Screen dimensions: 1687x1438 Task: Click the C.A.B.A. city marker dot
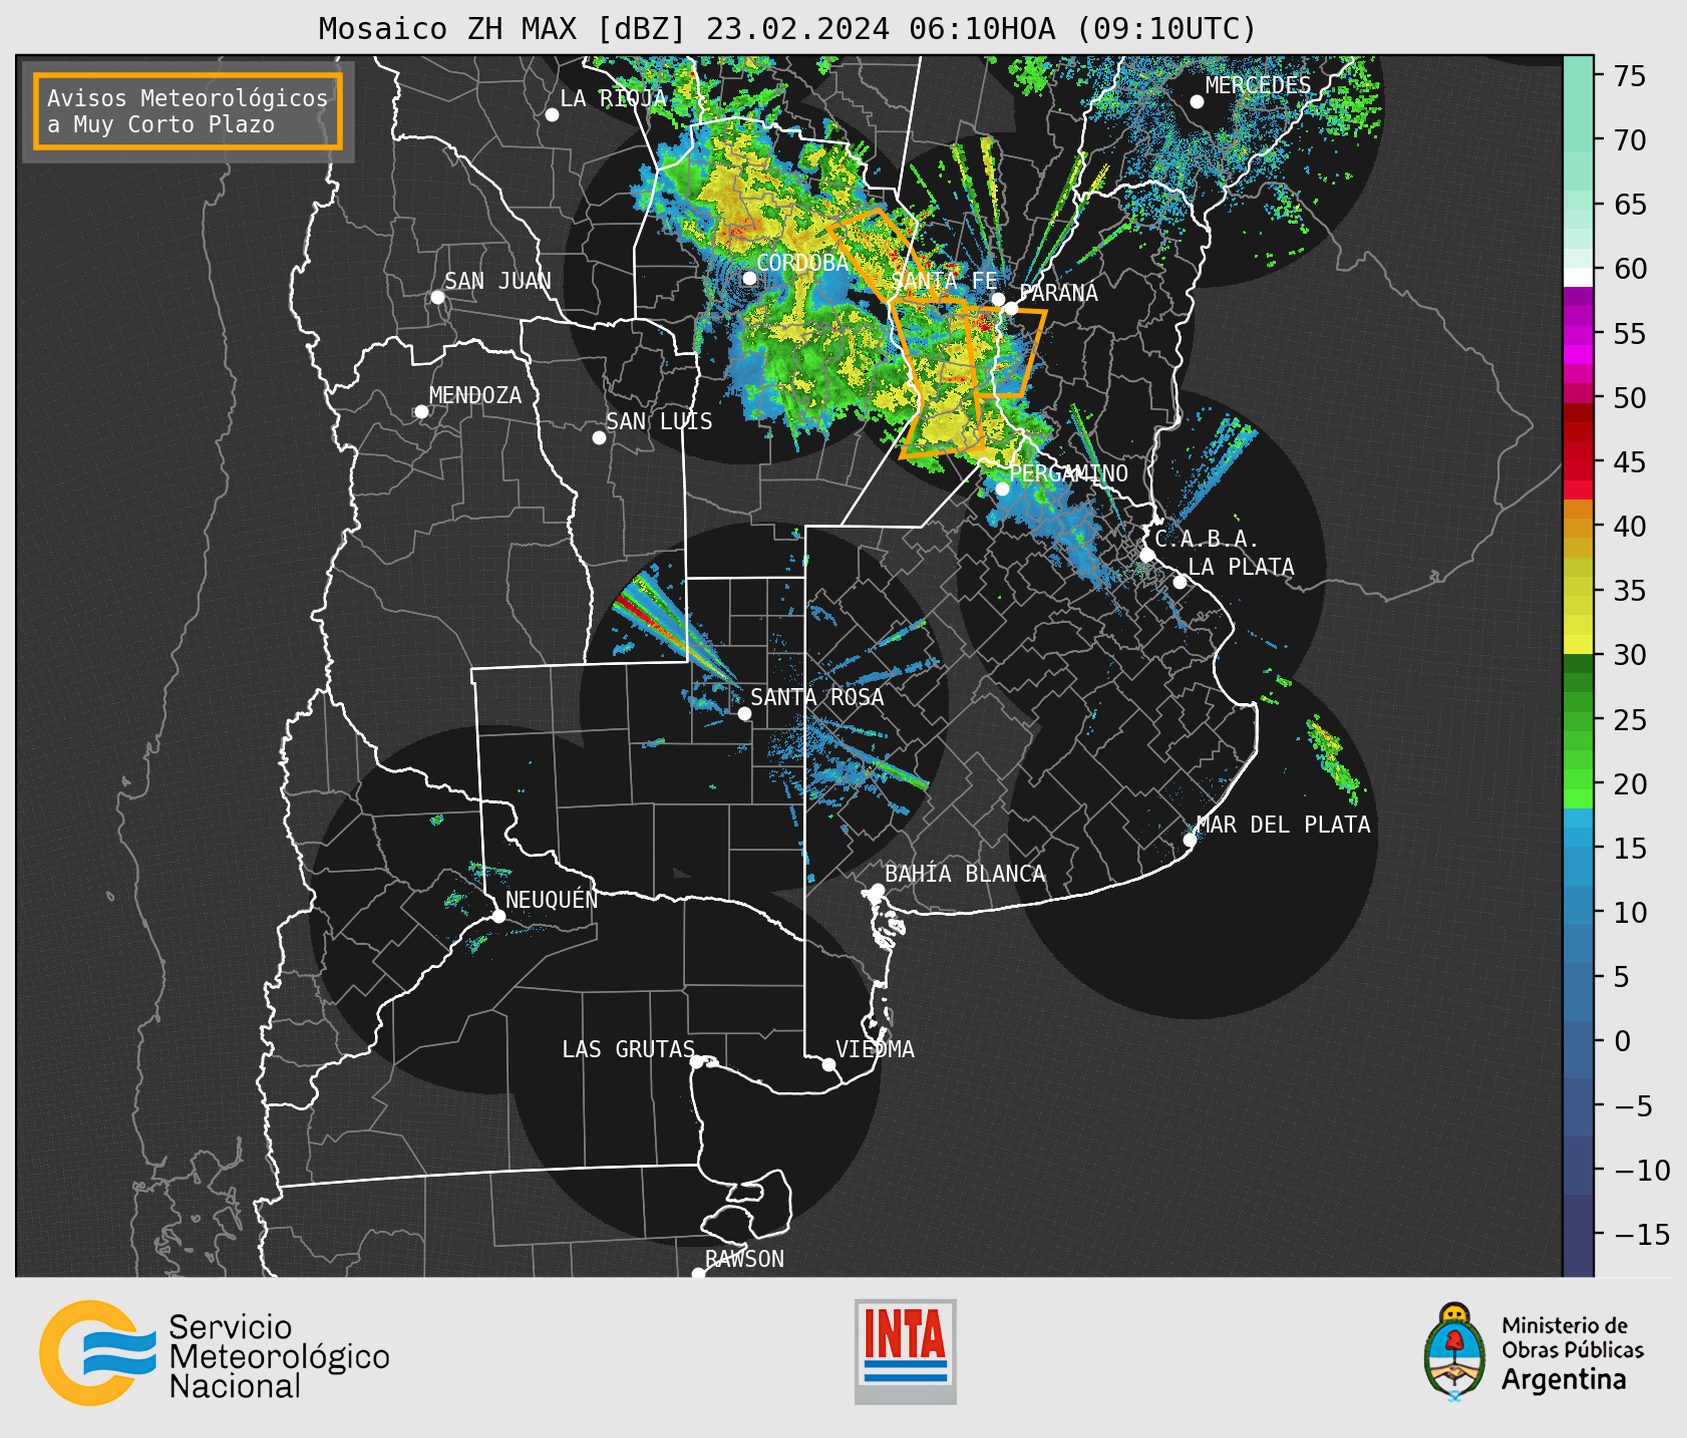click(x=1148, y=555)
